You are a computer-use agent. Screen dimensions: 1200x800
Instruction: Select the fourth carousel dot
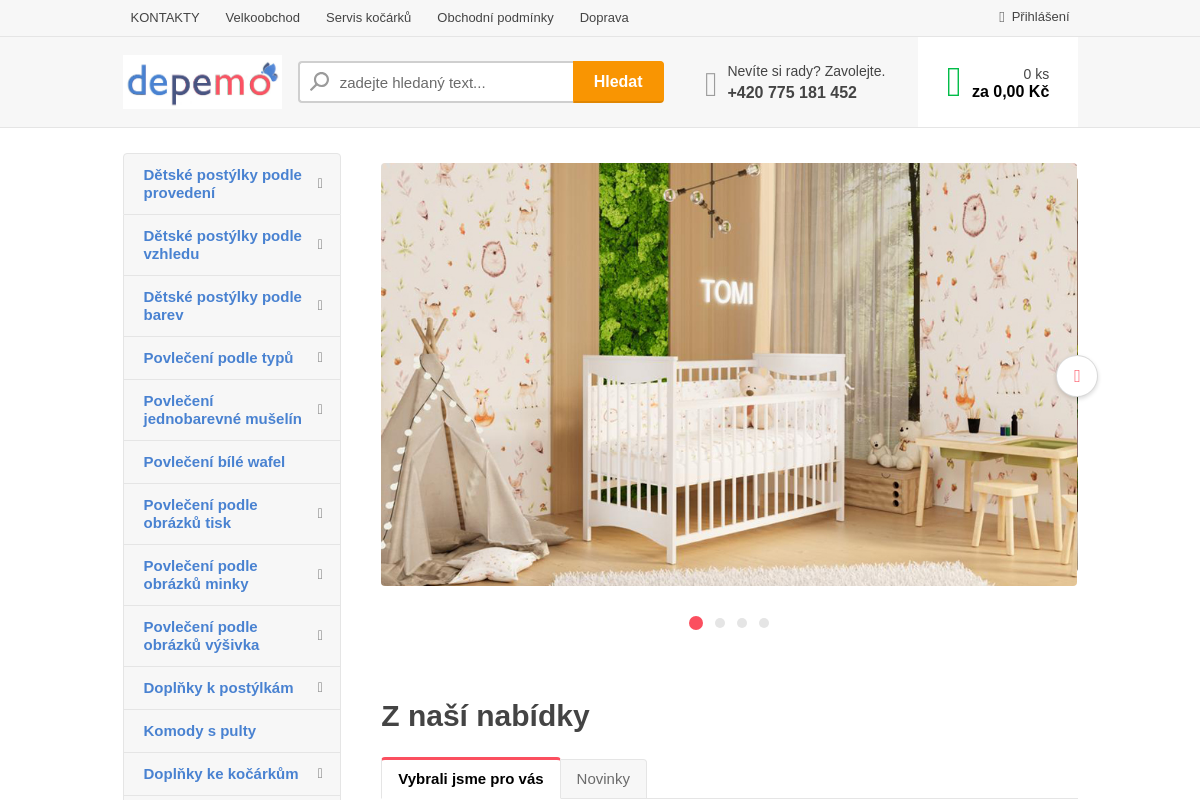(x=764, y=623)
